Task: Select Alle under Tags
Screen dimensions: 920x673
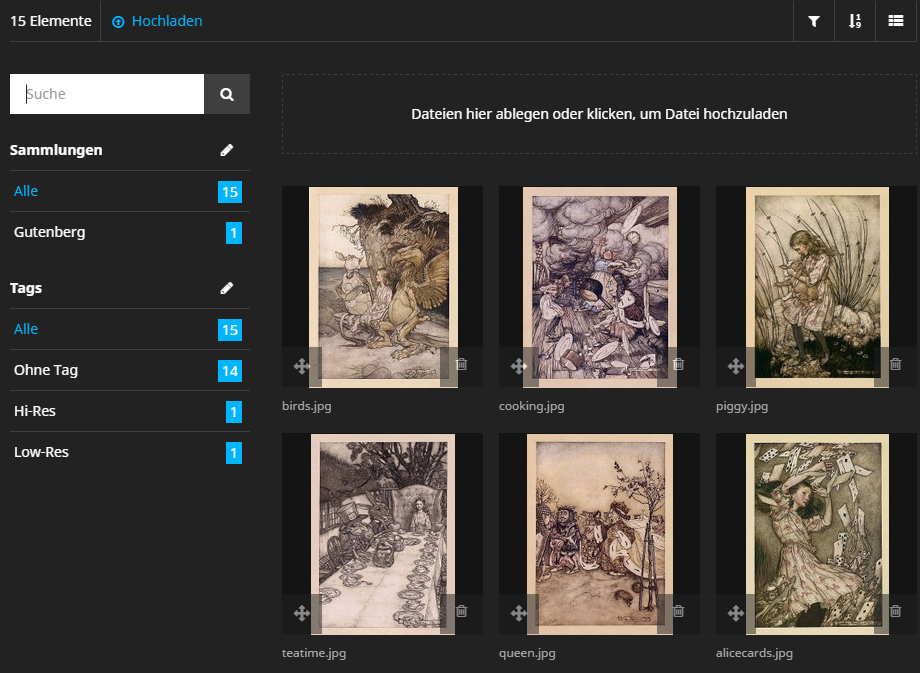Action: tap(130, 329)
